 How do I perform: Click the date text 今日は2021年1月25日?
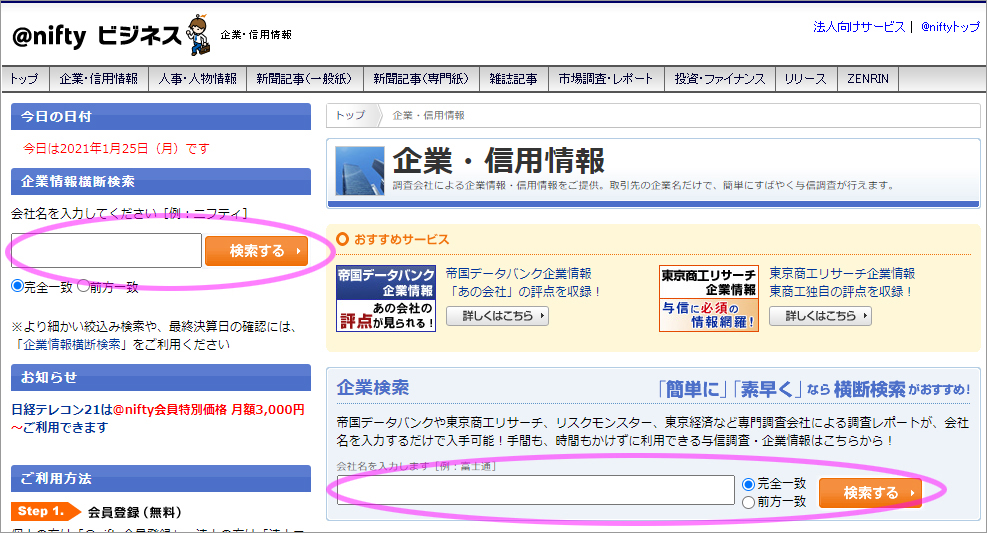(x=116, y=149)
